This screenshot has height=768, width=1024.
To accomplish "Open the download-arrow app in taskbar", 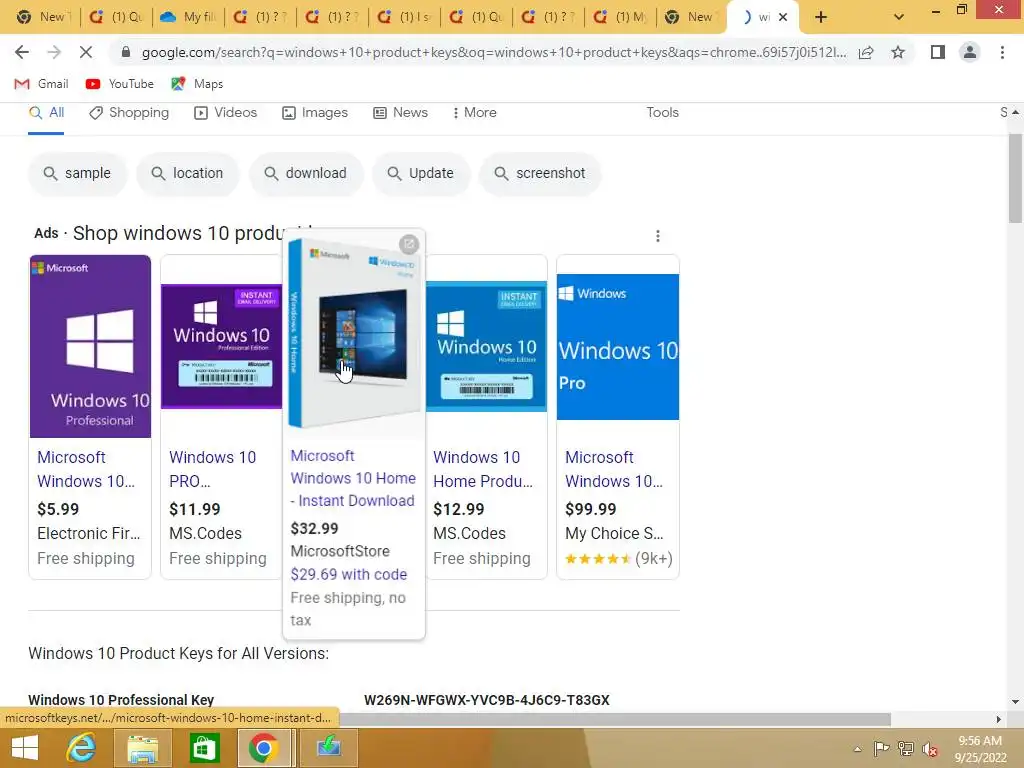I will point(328,748).
